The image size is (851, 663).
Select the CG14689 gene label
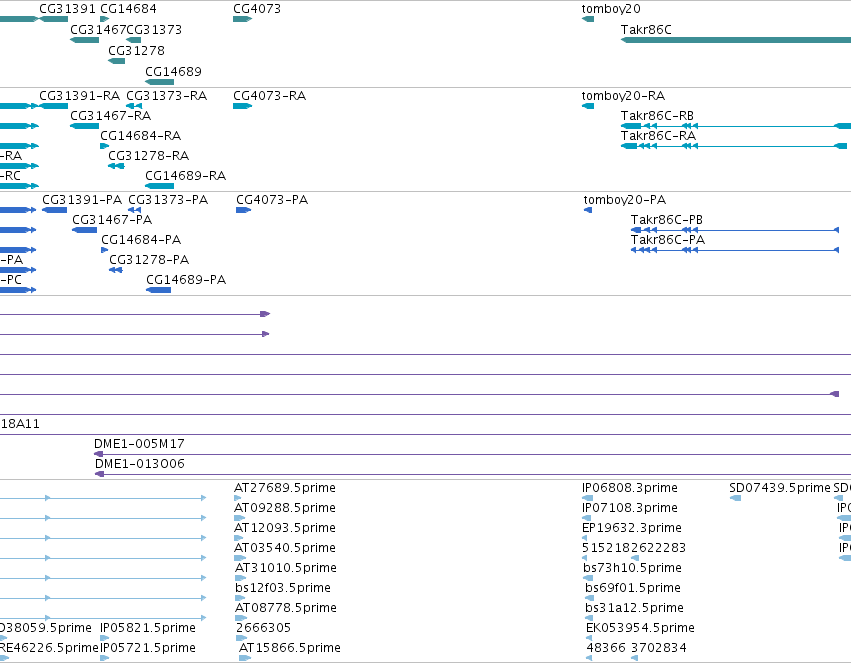click(x=173, y=72)
